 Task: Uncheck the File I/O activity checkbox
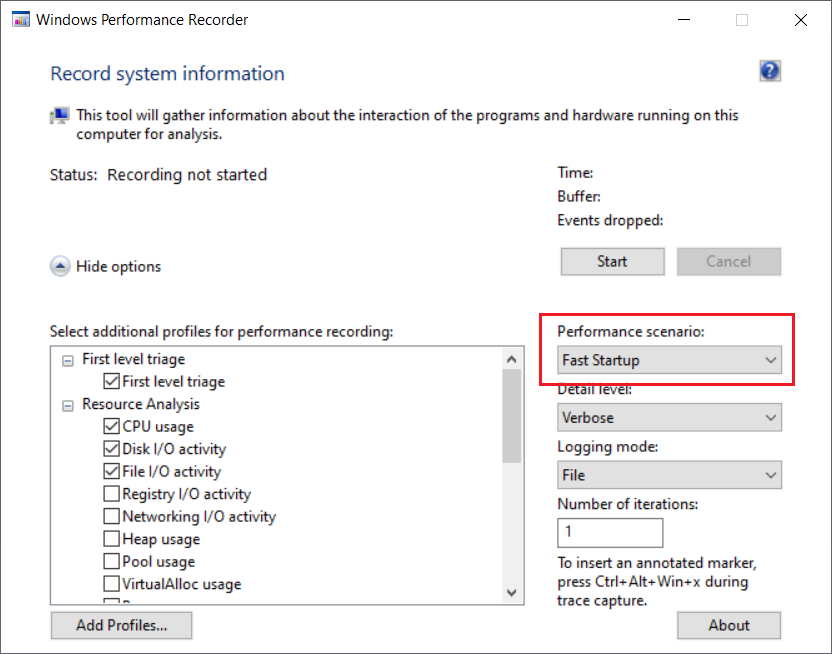pyautogui.click(x=111, y=471)
